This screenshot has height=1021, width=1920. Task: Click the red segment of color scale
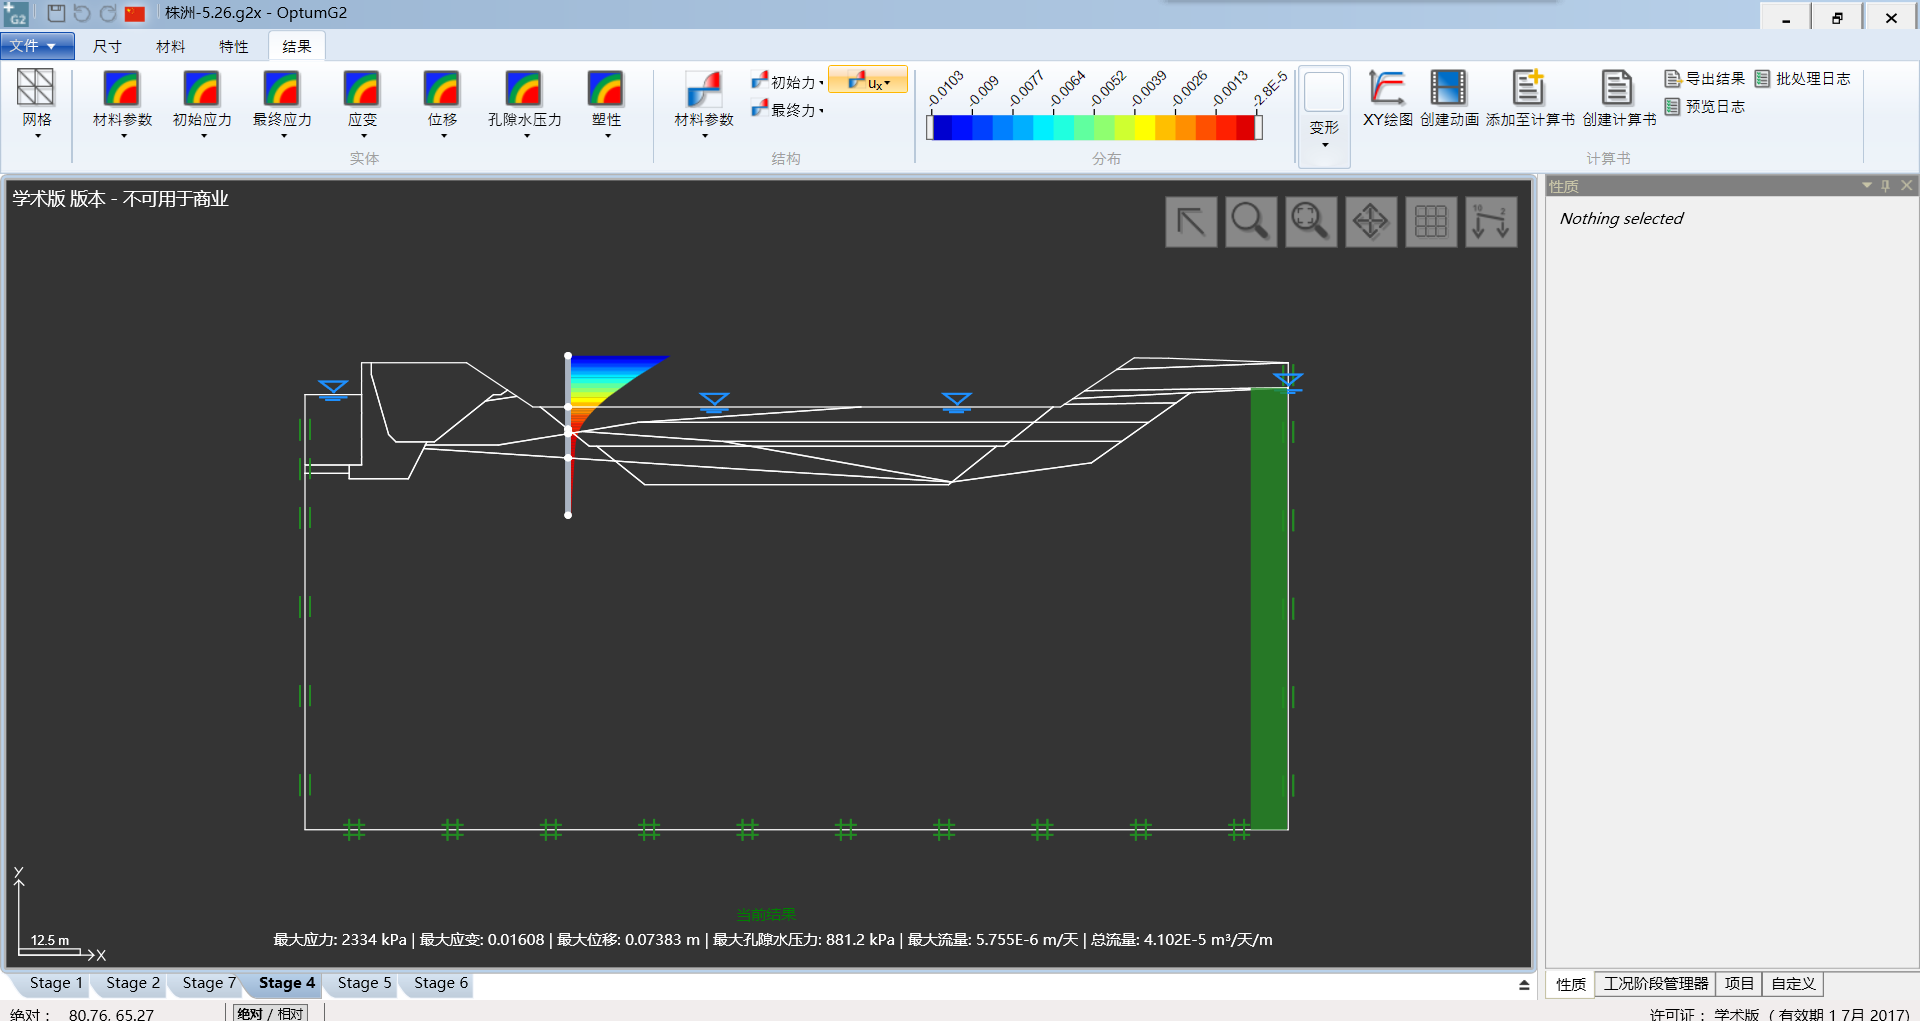pos(1245,127)
